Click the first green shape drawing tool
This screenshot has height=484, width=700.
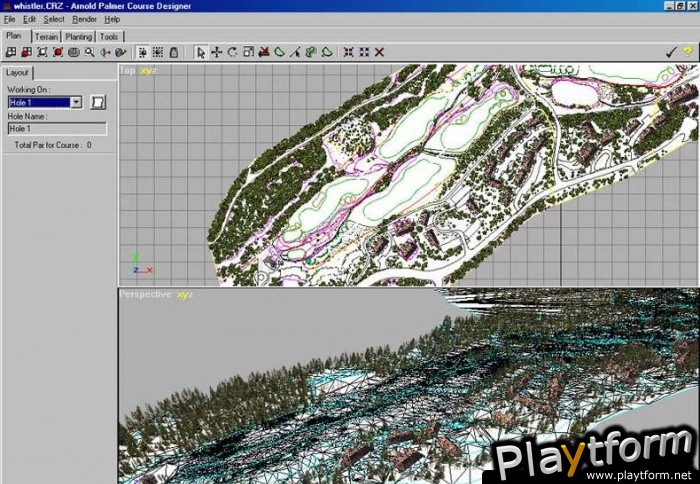[279, 52]
